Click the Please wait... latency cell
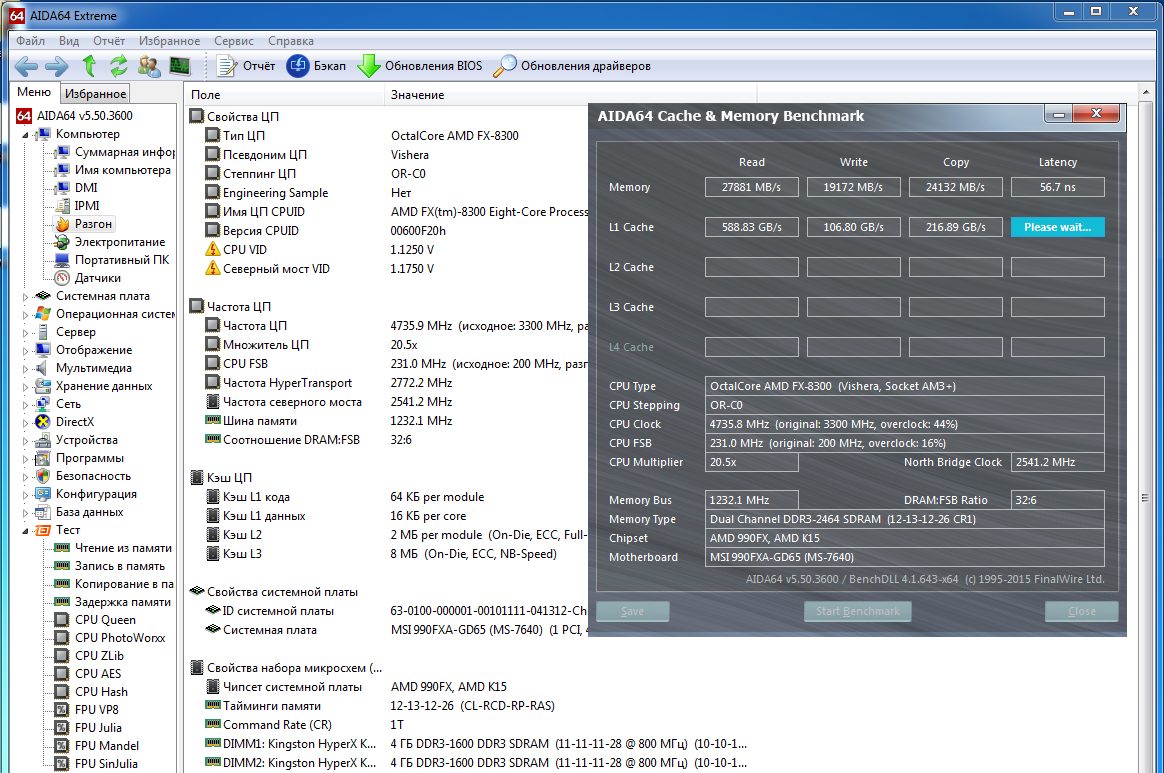This screenshot has width=1164, height=773. (1057, 227)
